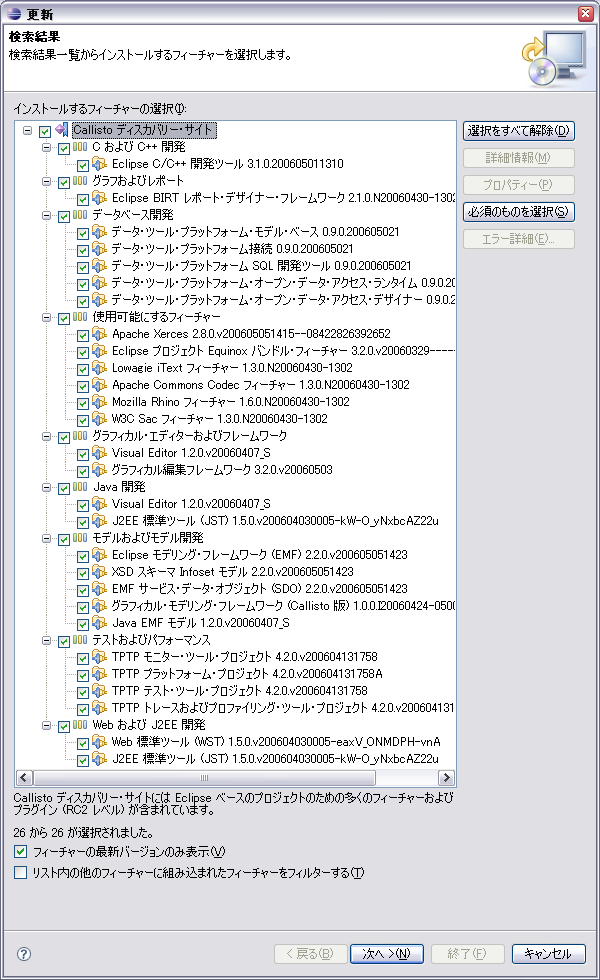600x980 pixels.
Task: Uncheck the Callisto ディスカバリー・サイト root checkbox
Action: 45,131
